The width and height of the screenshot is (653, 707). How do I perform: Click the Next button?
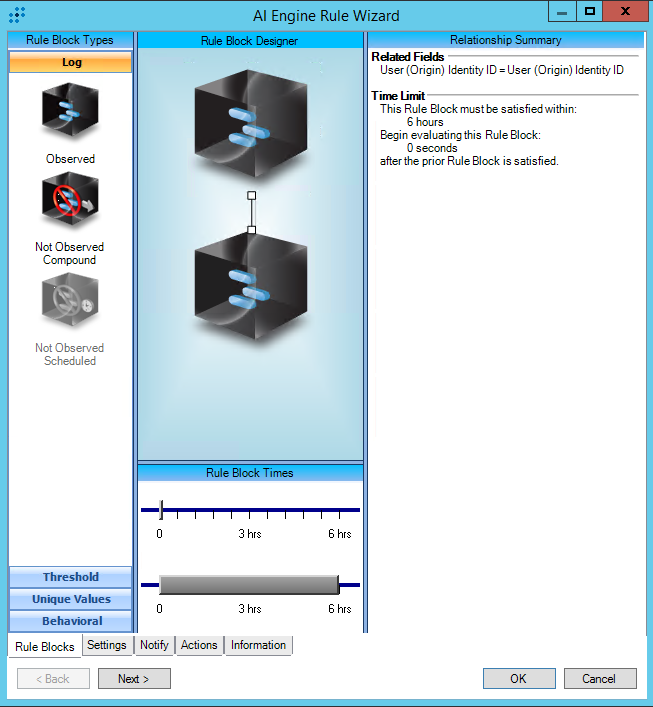tap(134, 679)
